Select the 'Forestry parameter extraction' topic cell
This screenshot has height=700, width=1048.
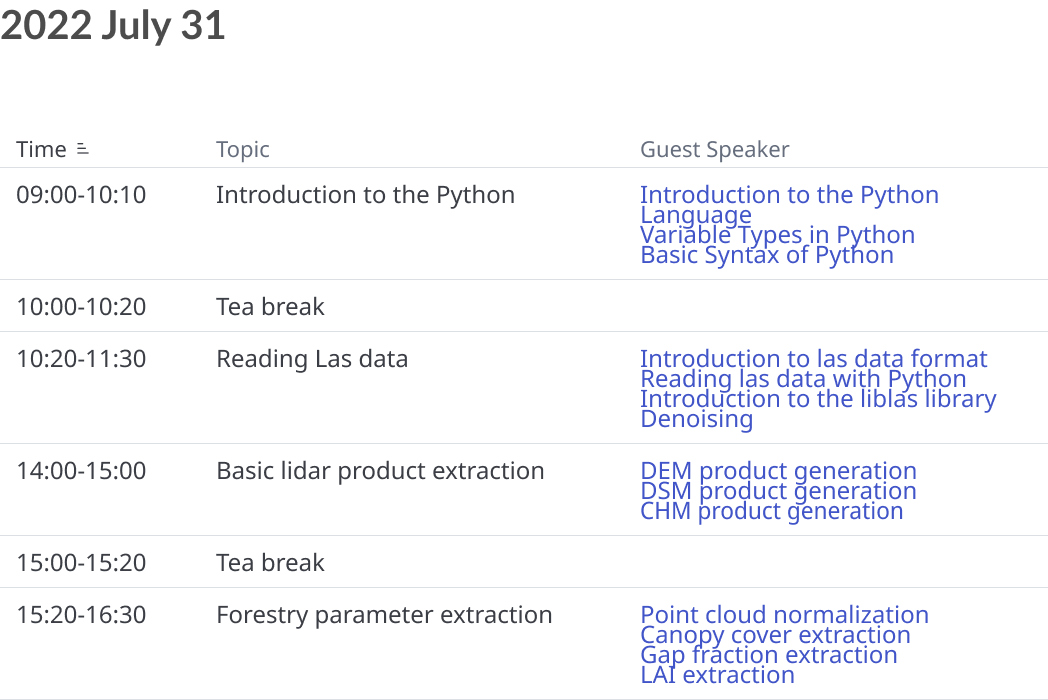[x=384, y=615]
